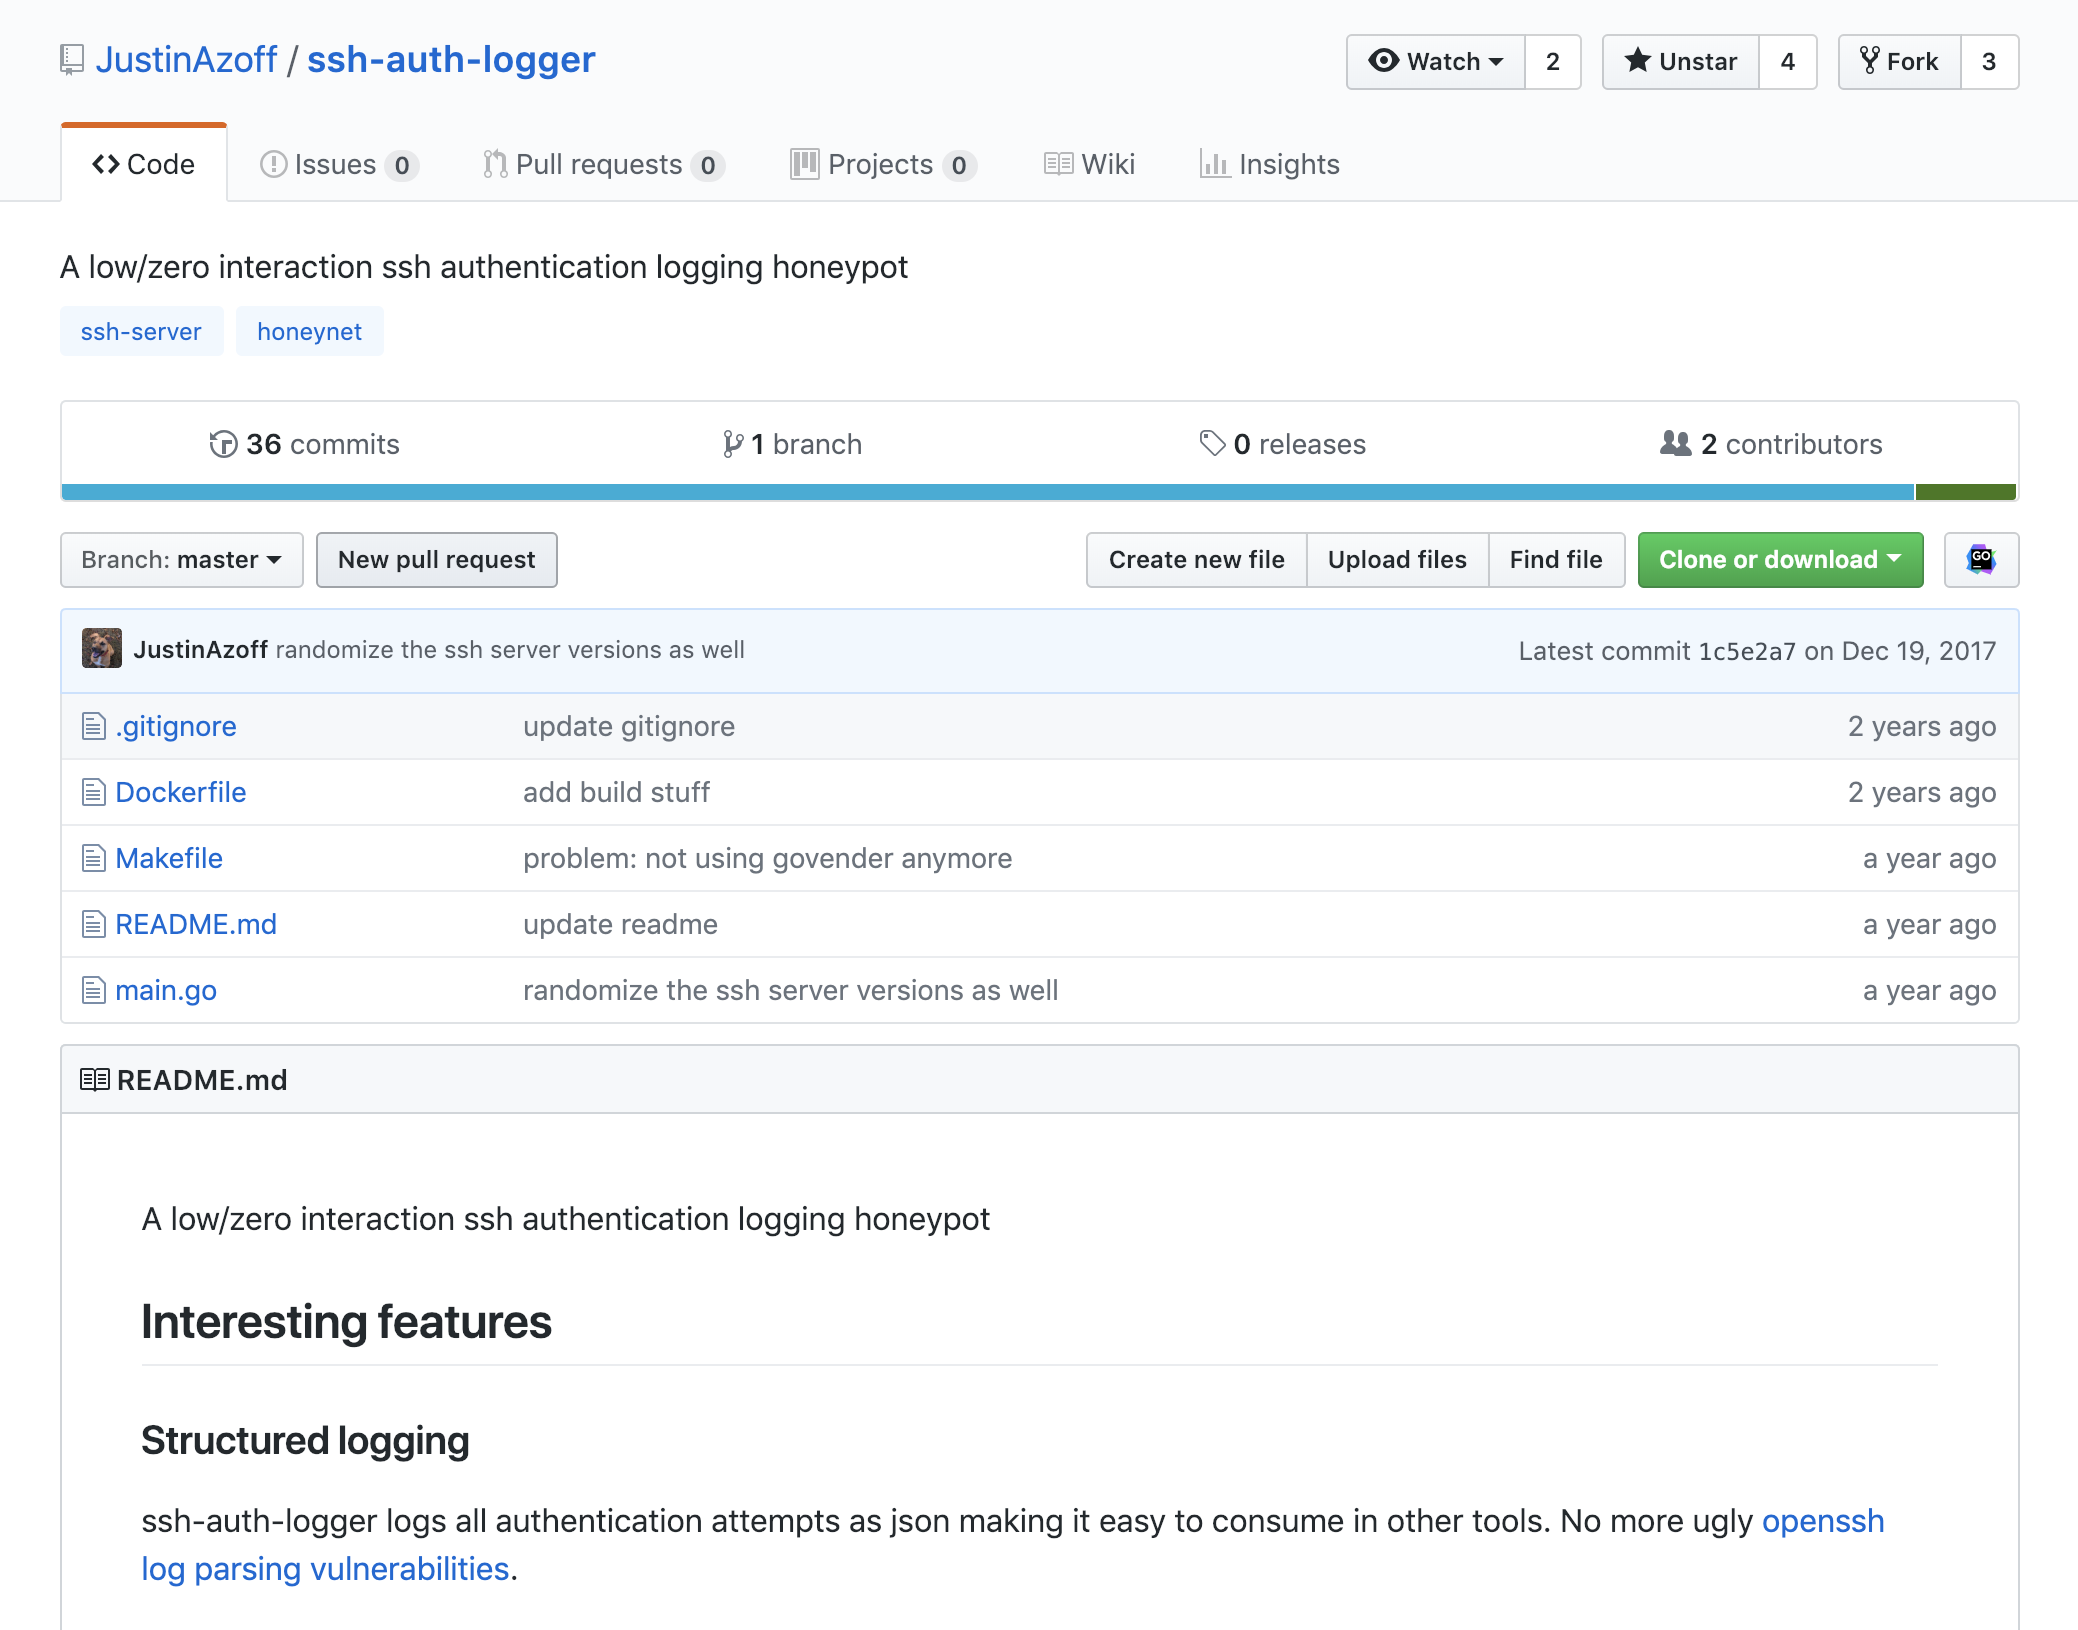The height and width of the screenshot is (1630, 2078).
Task: Open latest commit hash 1c5e2a7
Action: [x=1747, y=651]
